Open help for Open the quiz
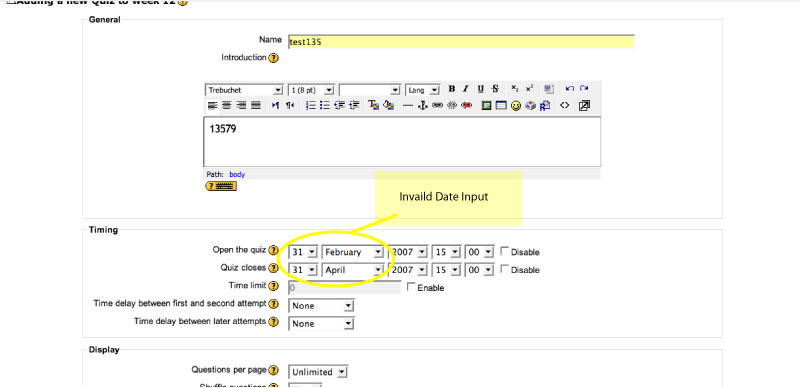Screen dimensions: 800x388 273,251
